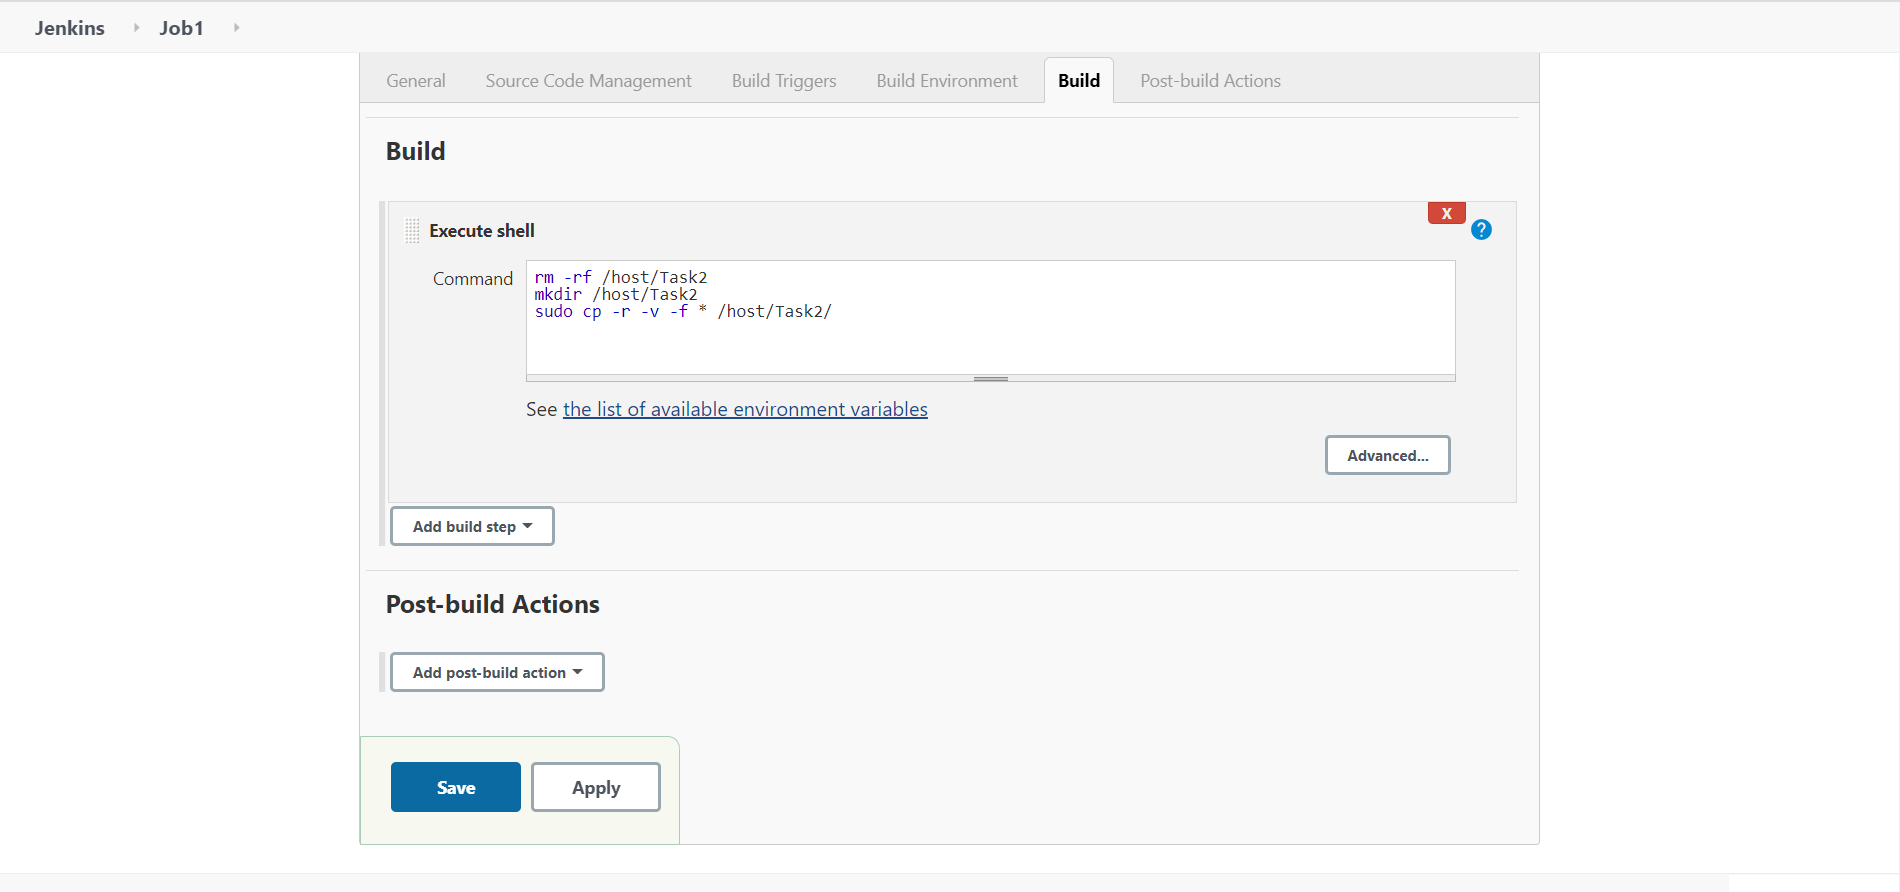Switch to the General tab
The height and width of the screenshot is (892, 1900).
pyautogui.click(x=416, y=81)
